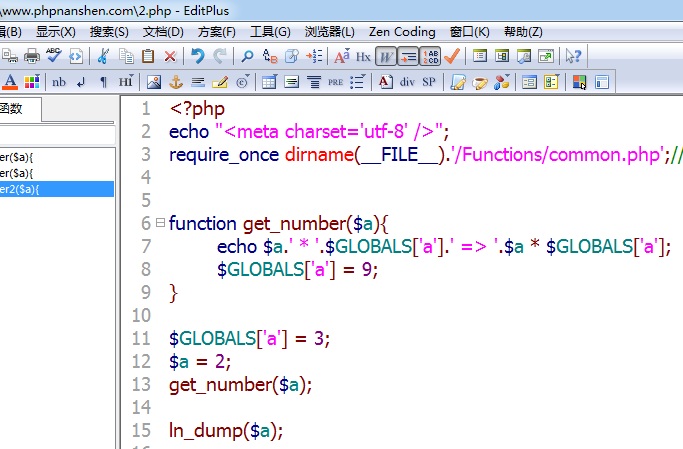Open the 帮助(Z) menu
683x449 pixels.
(x=523, y=32)
